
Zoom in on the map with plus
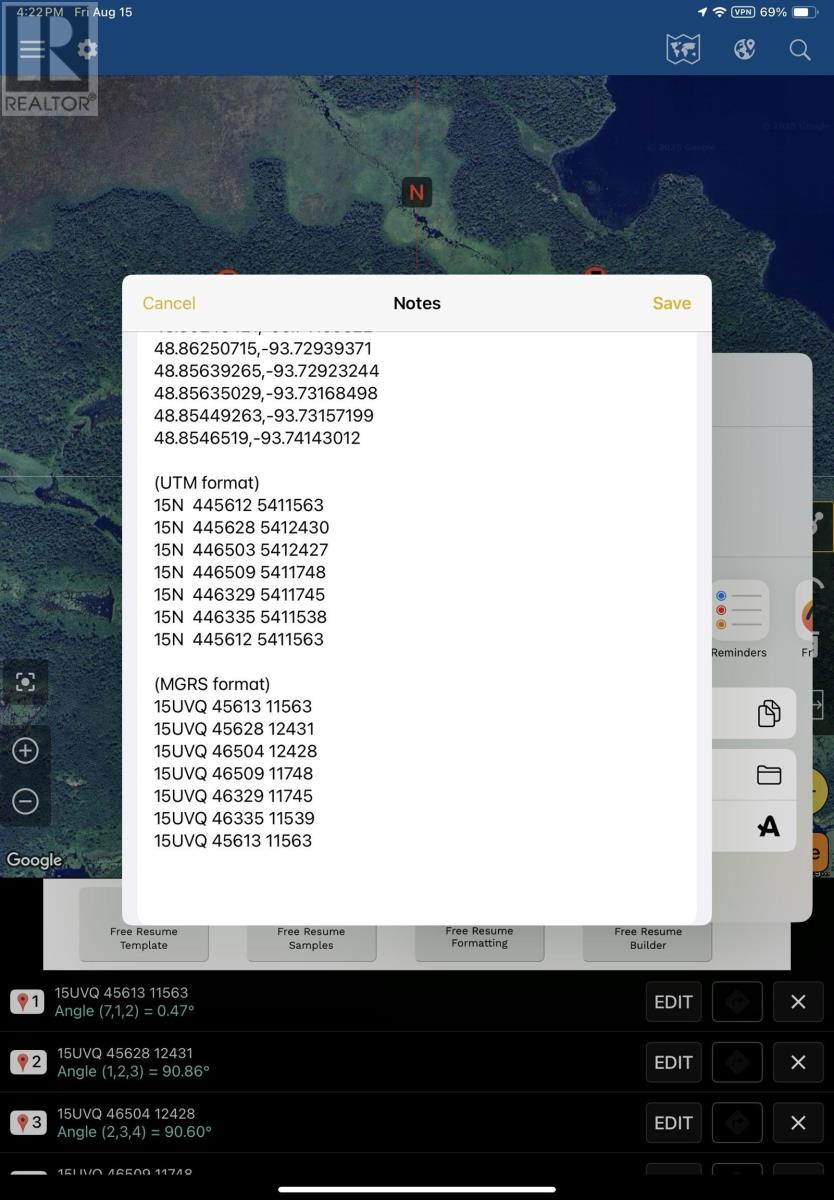pos(26,751)
